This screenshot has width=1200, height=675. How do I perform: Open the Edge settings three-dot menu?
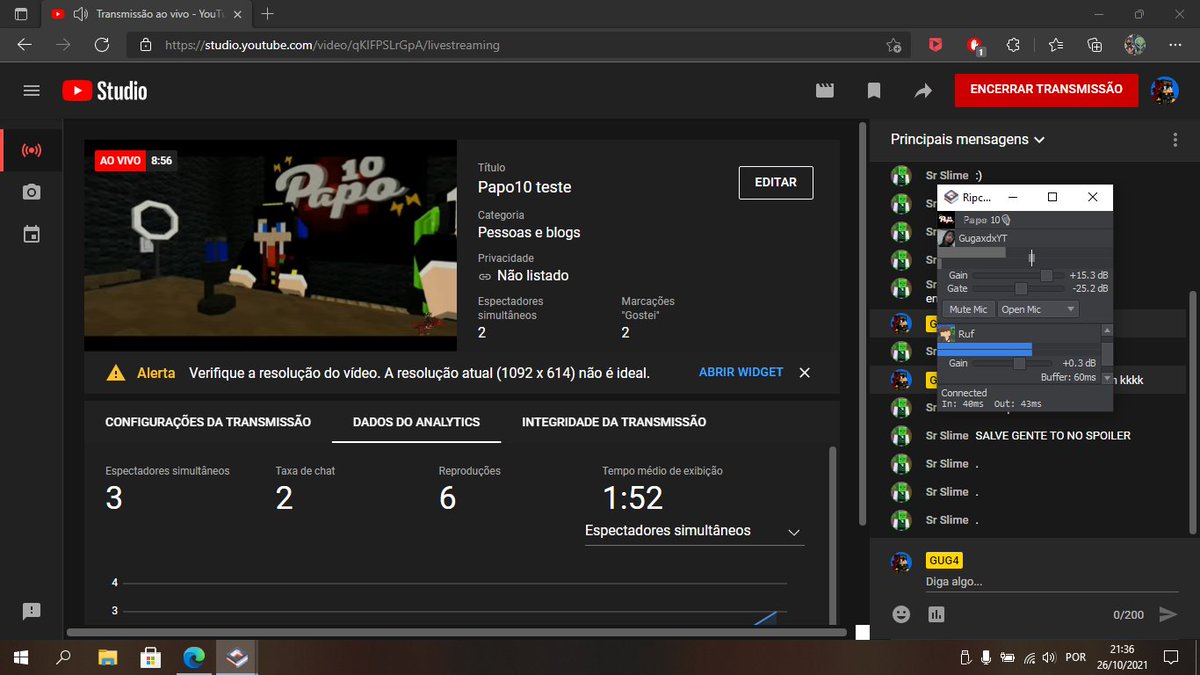click(x=1174, y=45)
